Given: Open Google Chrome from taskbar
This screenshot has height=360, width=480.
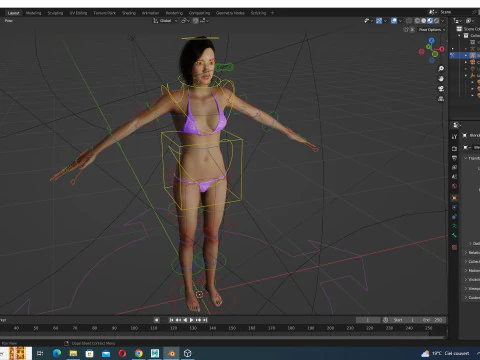Looking at the screenshot, I should pyautogui.click(x=139, y=353).
